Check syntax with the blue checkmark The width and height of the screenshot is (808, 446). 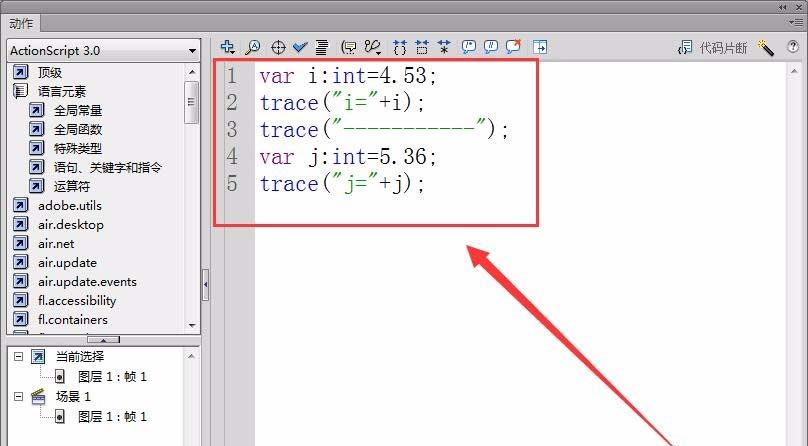(x=300, y=47)
